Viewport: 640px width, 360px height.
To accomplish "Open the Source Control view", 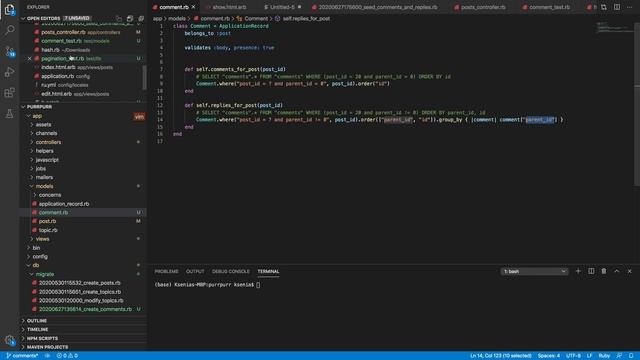I will [x=9, y=51].
